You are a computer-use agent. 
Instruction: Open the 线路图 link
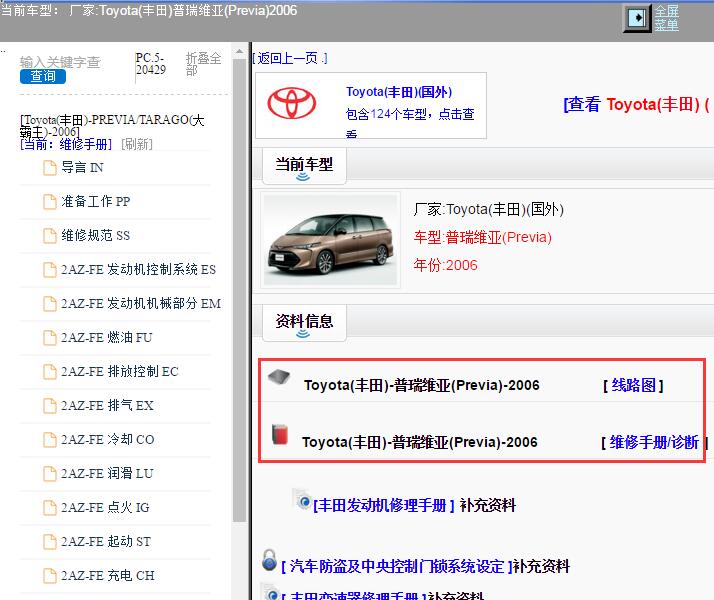coord(633,386)
